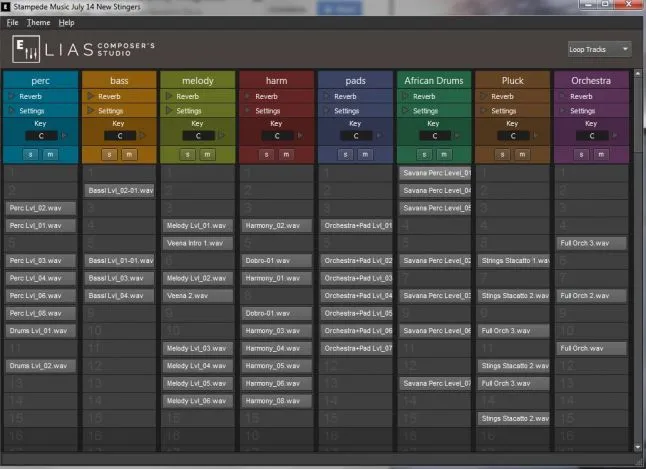Click the key C field on perc

[41, 136]
